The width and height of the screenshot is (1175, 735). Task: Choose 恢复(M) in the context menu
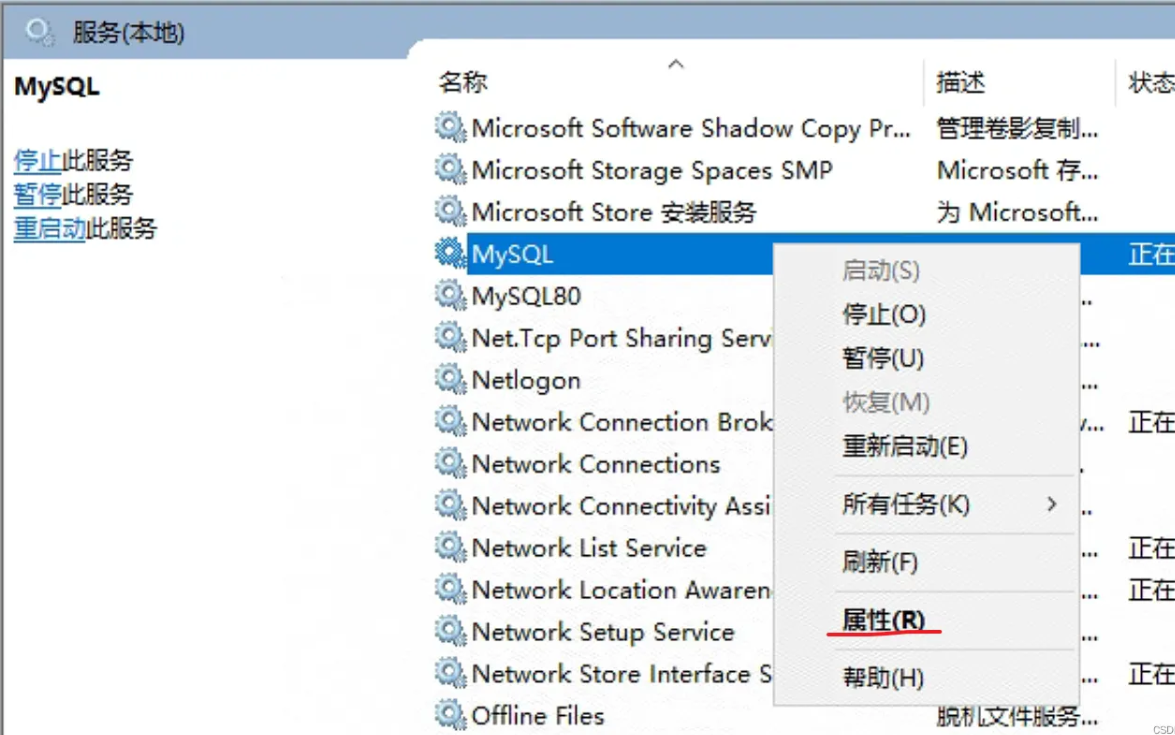886,402
